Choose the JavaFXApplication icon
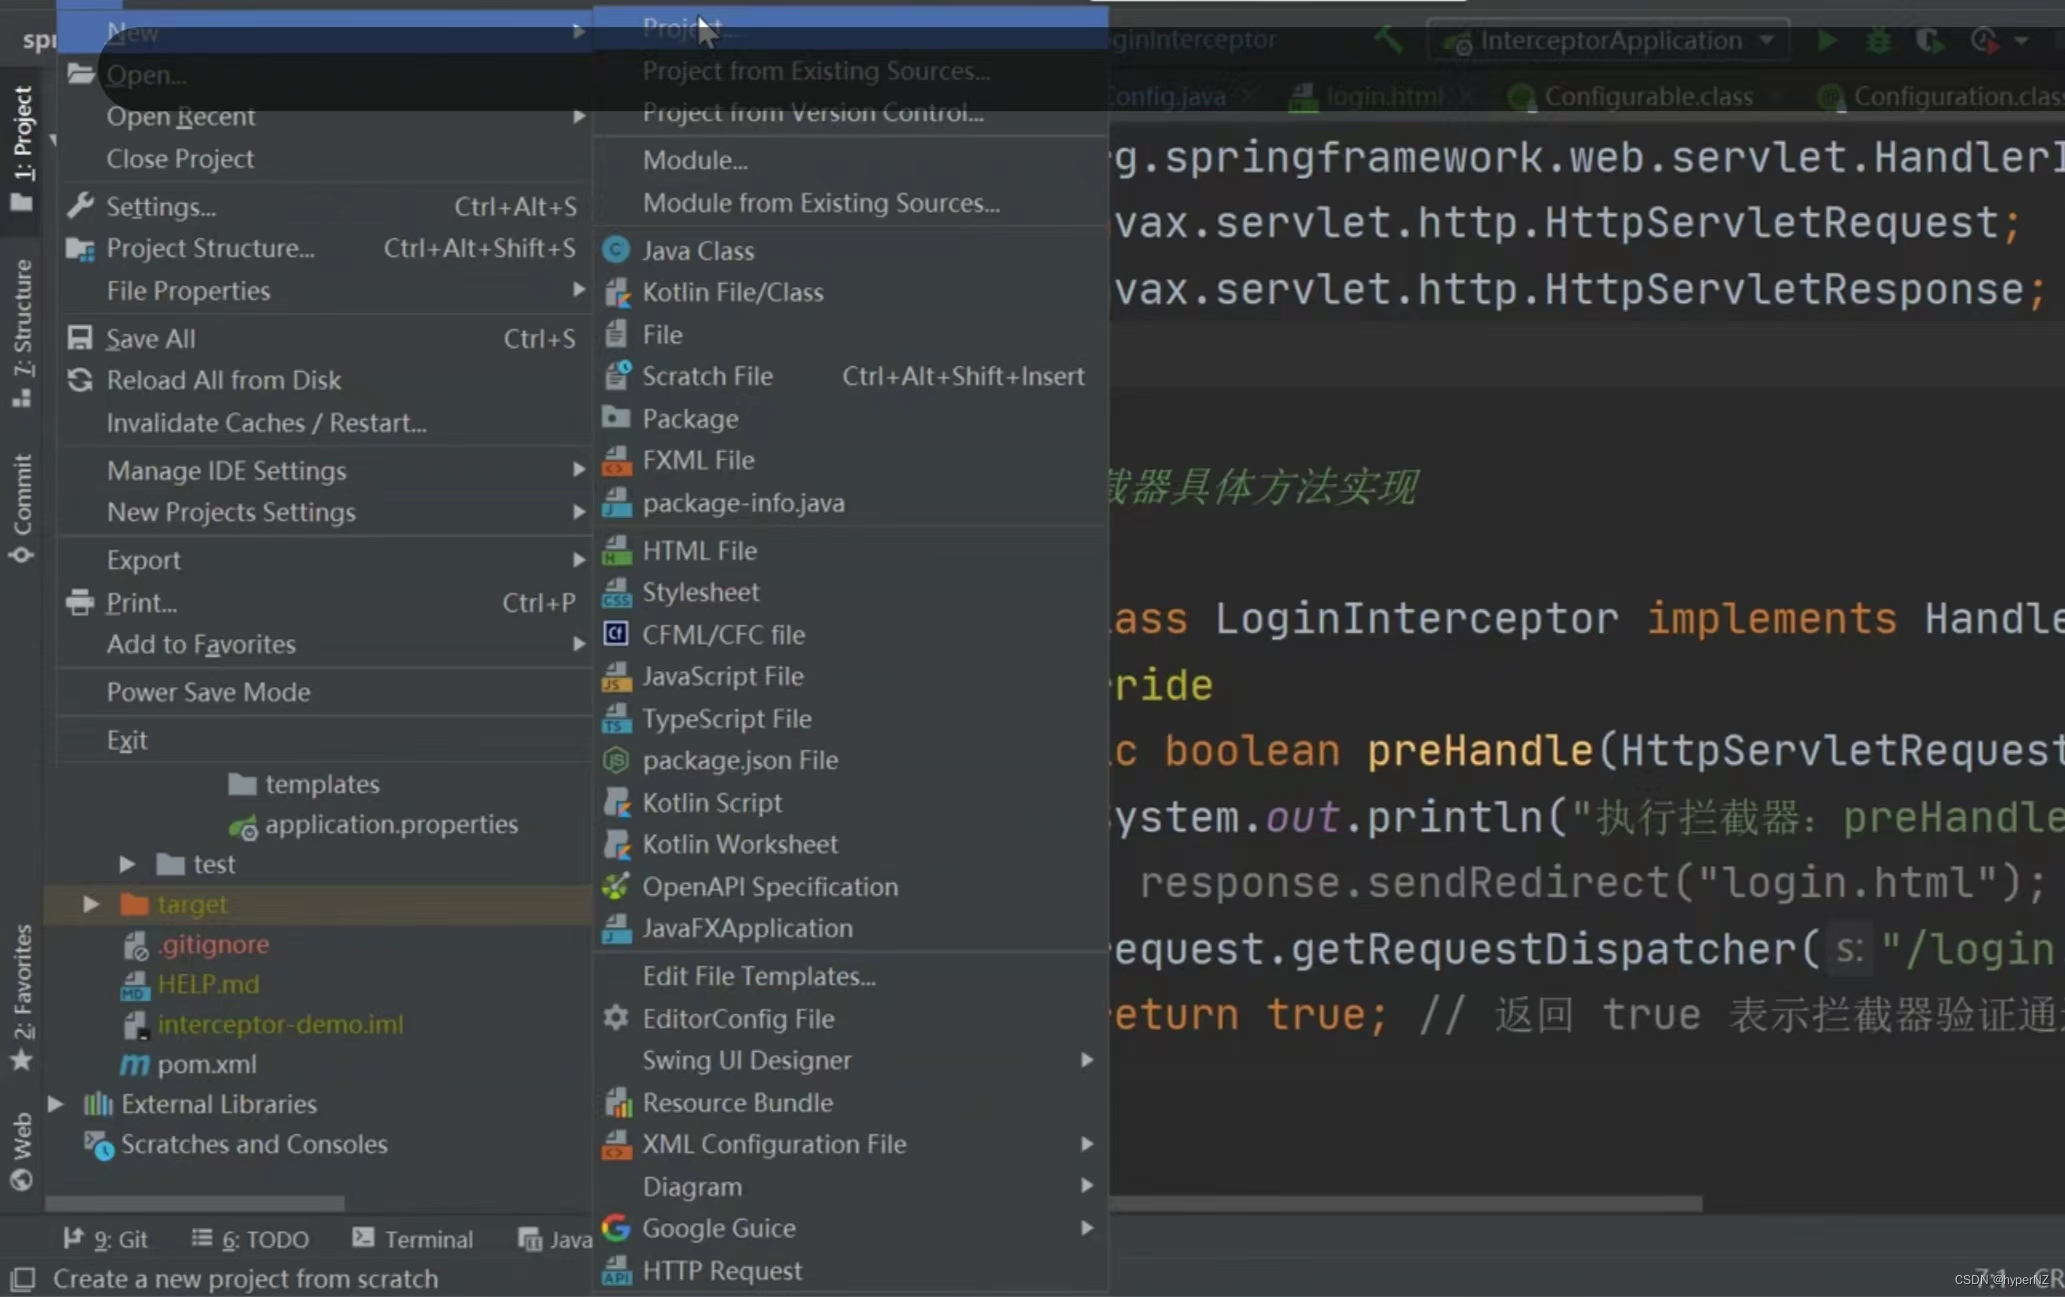2065x1297 pixels. point(616,928)
